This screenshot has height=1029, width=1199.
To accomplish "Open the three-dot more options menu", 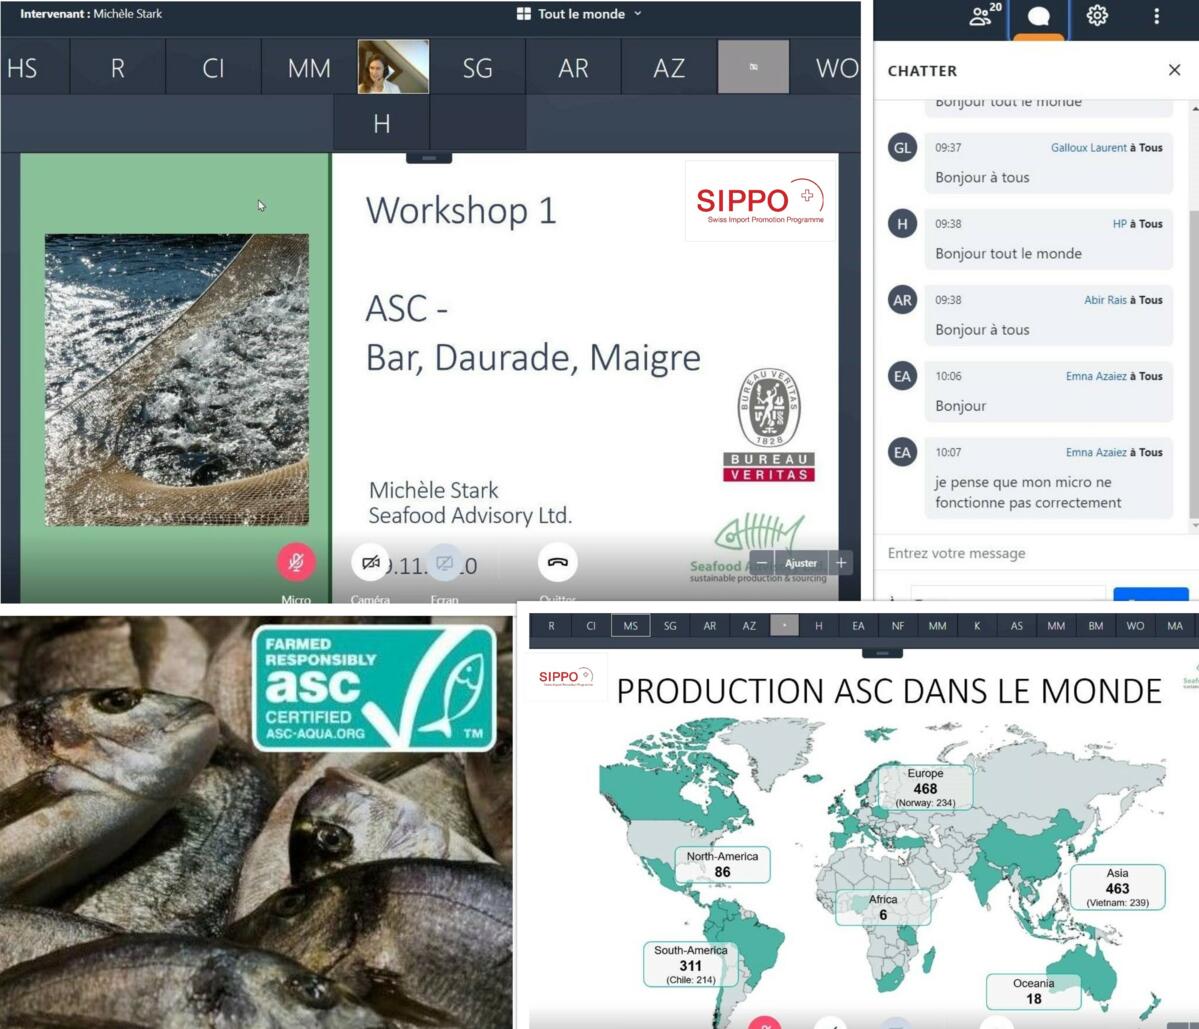I will click(x=1156, y=16).
